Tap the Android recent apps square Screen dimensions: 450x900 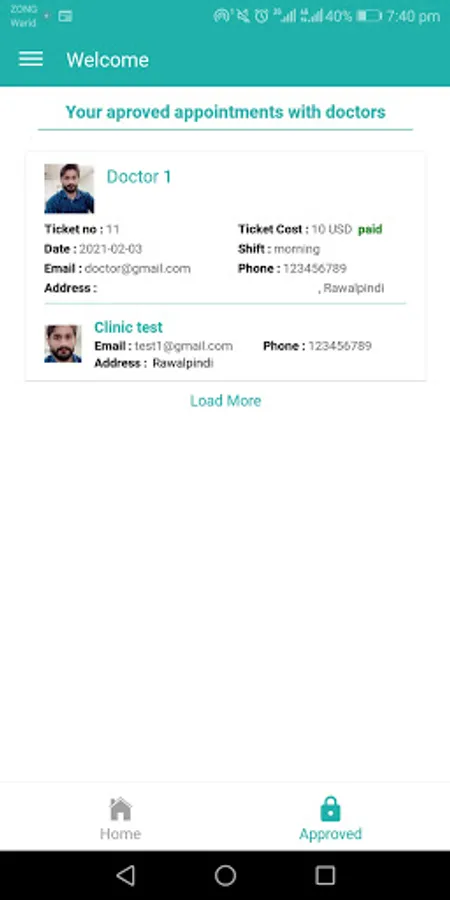[x=325, y=875]
